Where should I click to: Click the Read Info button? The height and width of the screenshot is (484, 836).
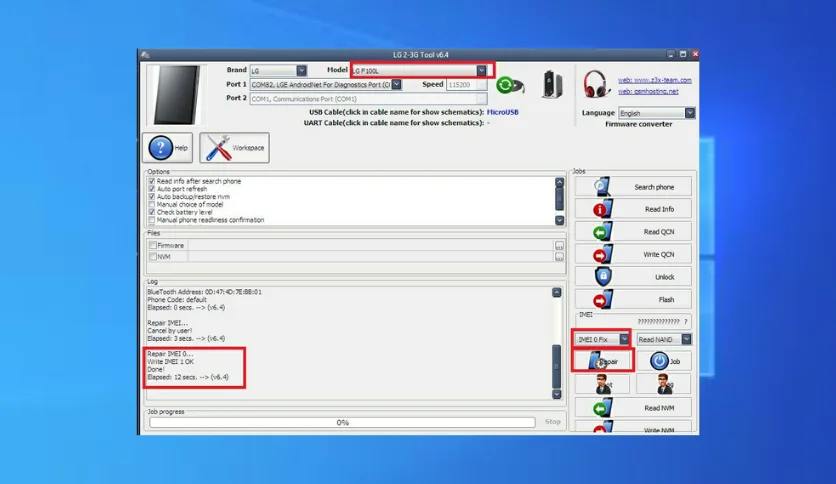click(x=633, y=209)
